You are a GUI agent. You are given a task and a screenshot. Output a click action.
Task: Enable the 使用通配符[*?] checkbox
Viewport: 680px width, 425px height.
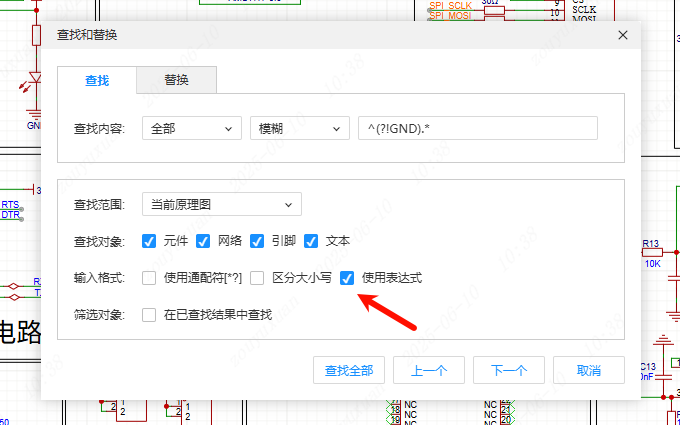coord(150,278)
